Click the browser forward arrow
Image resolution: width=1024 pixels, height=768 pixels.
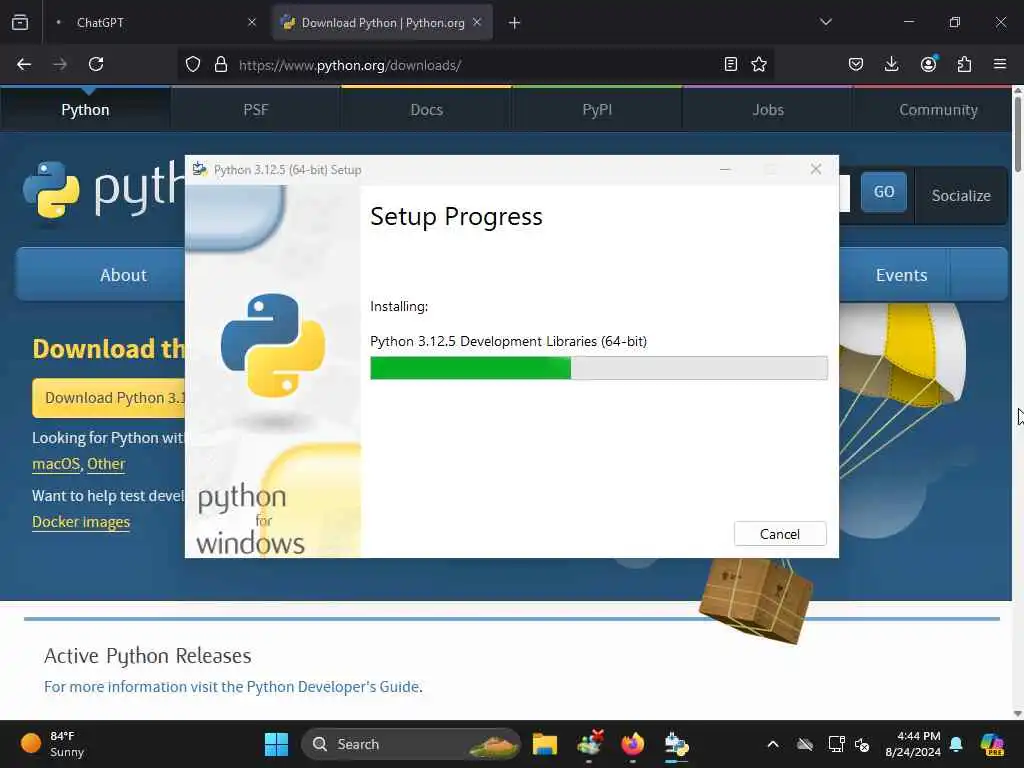click(60, 64)
